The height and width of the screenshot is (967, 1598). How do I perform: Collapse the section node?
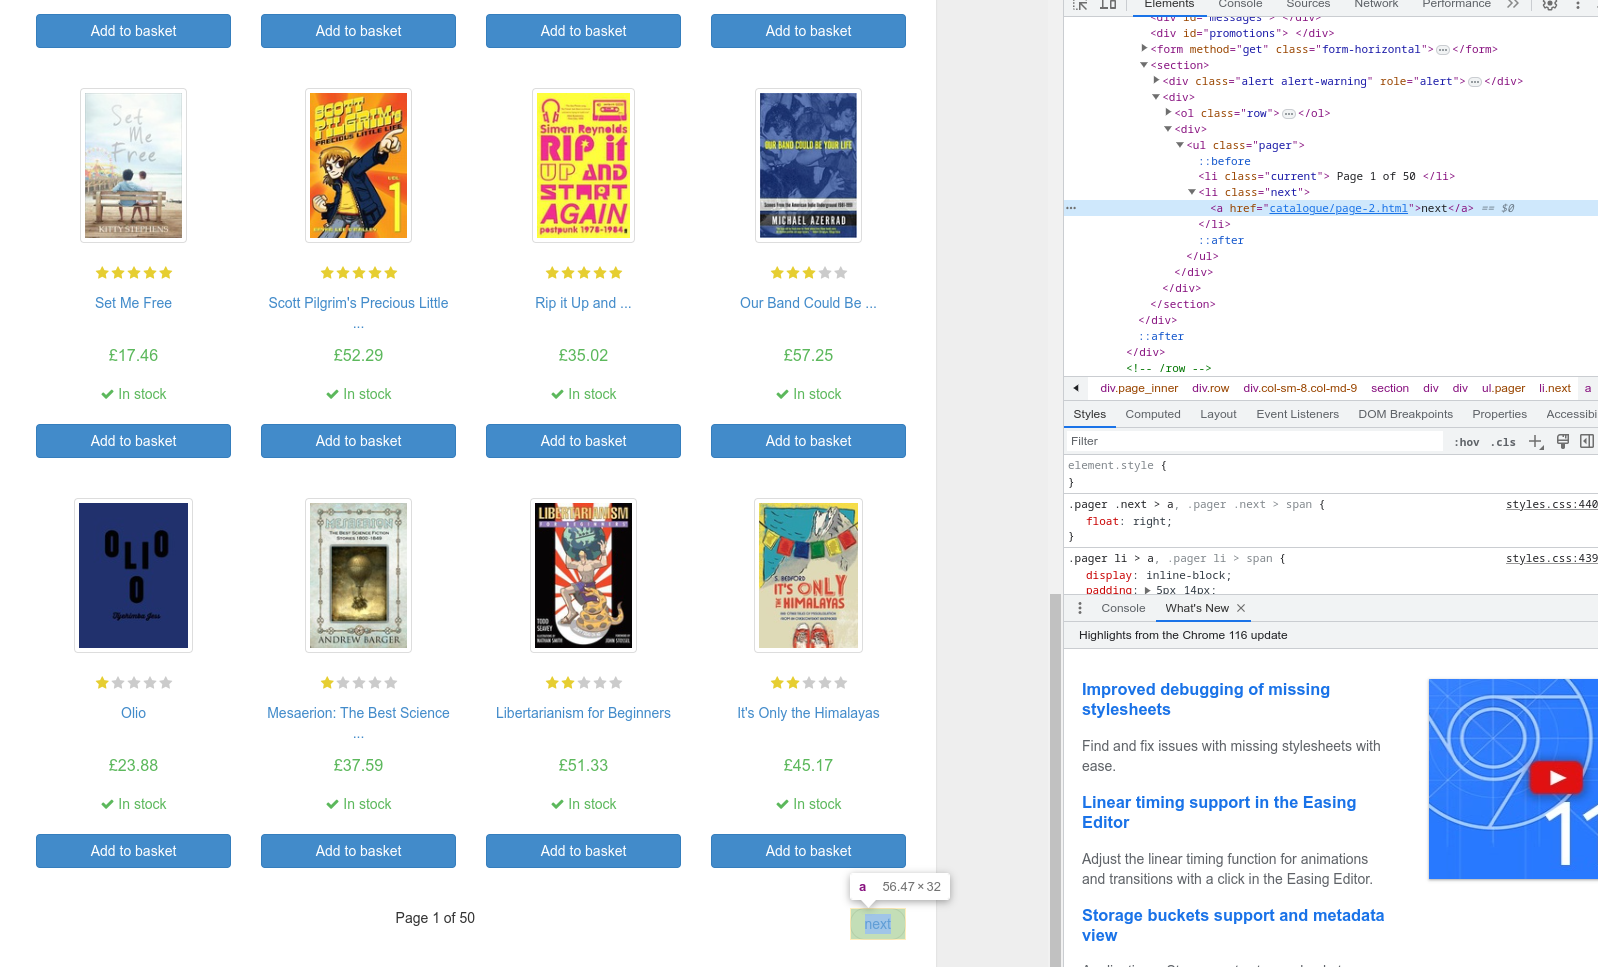1145,65
